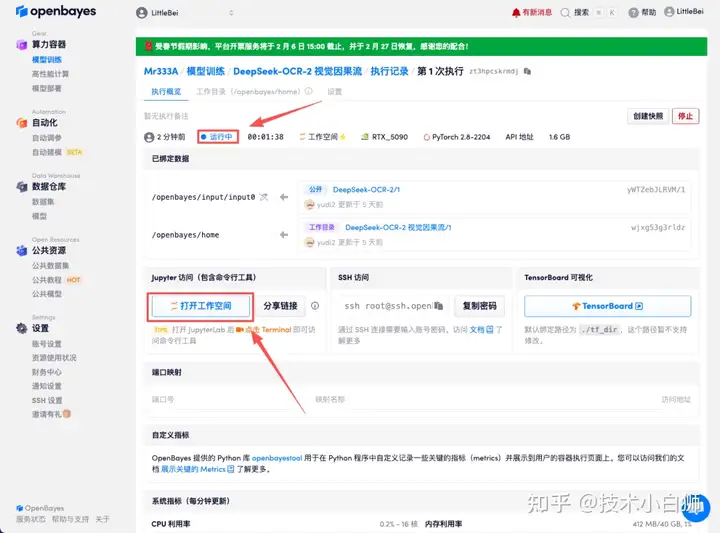
Task: Click Mr333A breadcrumb link
Action: point(161,71)
